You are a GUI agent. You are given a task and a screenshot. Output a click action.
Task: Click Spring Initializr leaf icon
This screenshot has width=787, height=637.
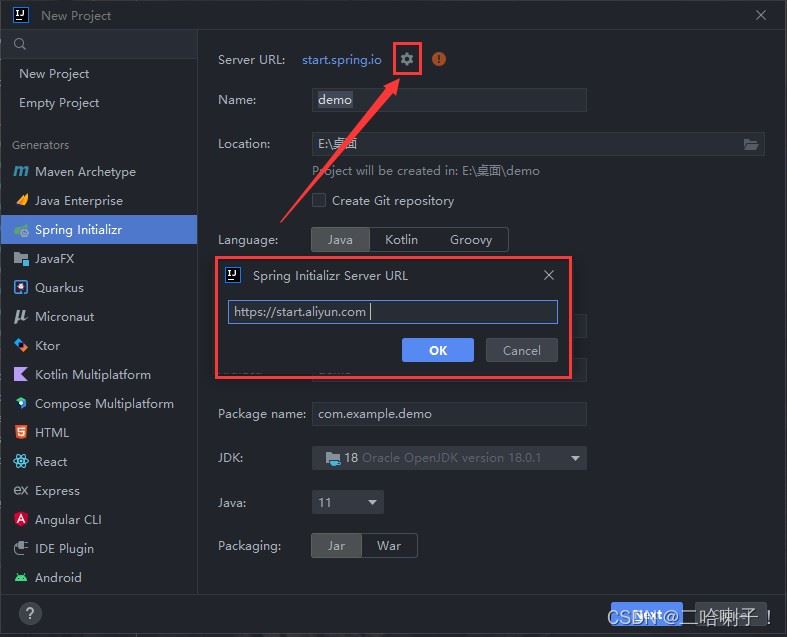tap(21, 230)
